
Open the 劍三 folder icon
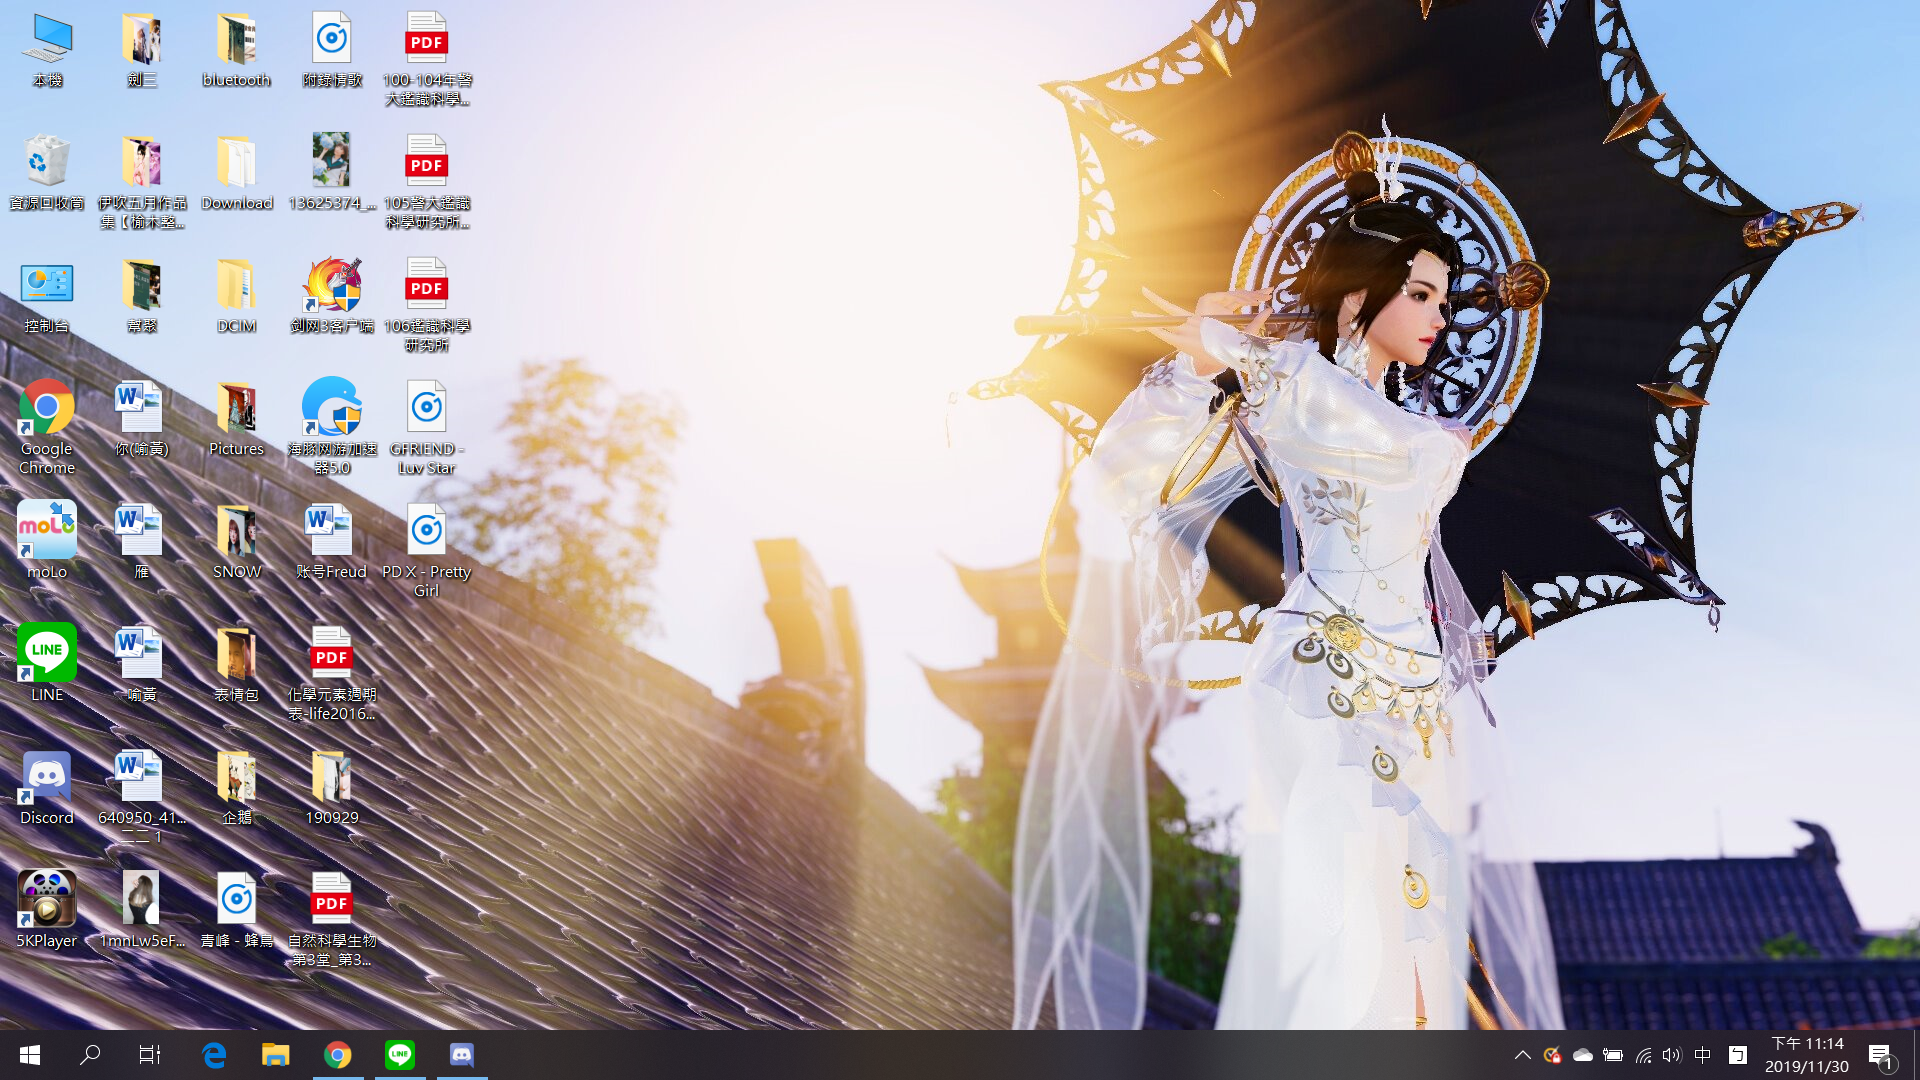(142, 50)
